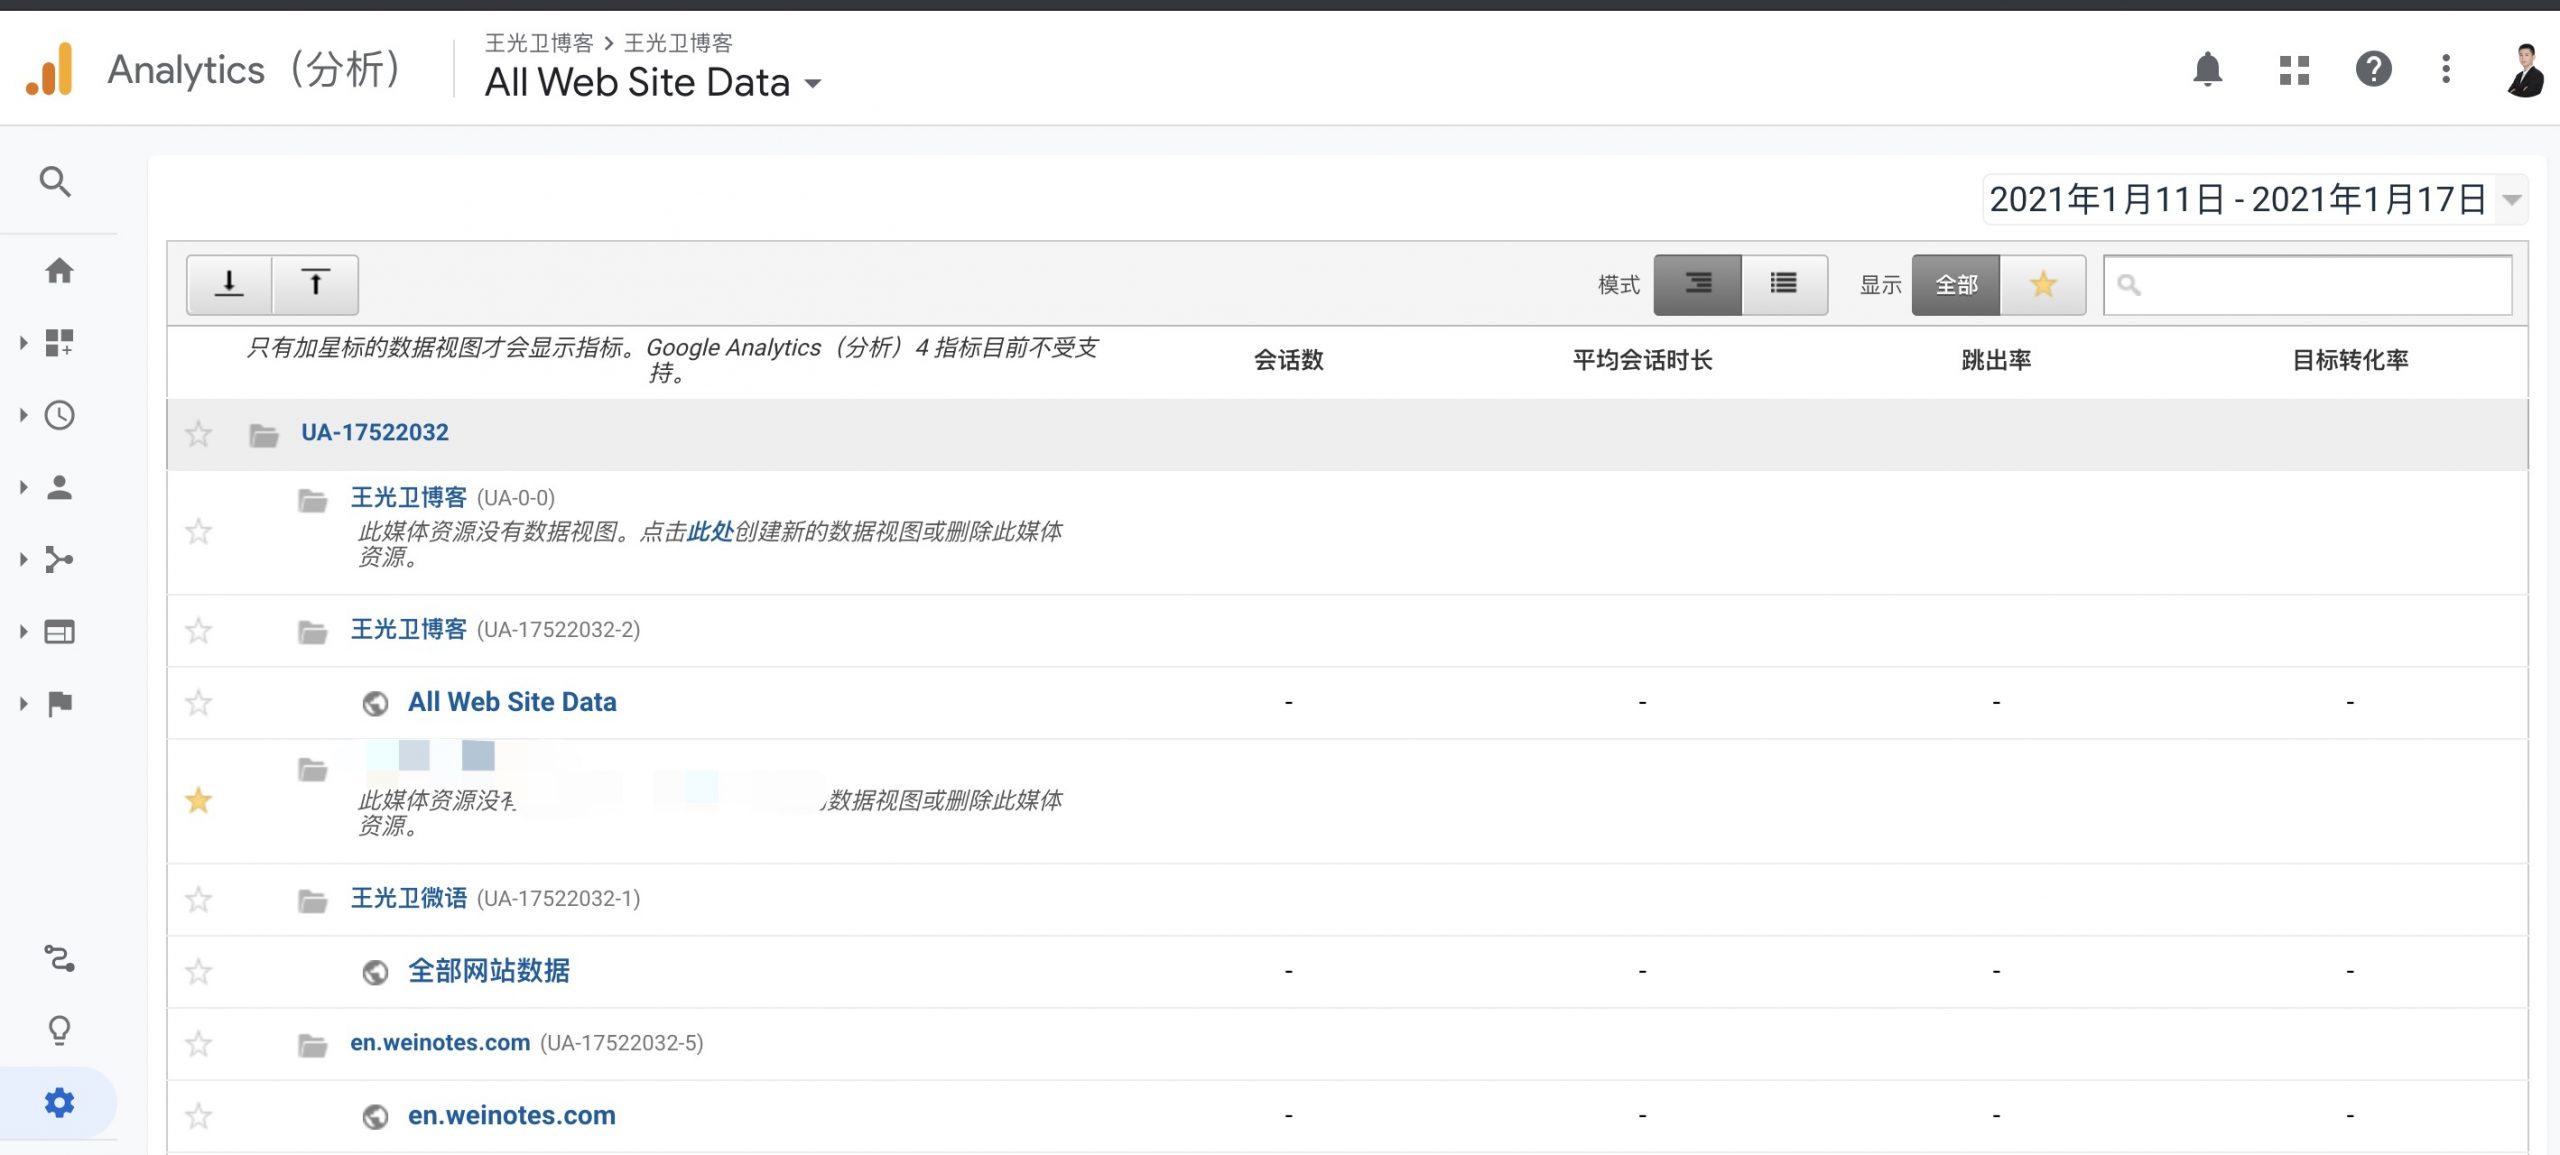The height and width of the screenshot is (1155, 2560).
Task: Click the 跳出率 column header
Action: [1996, 360]
